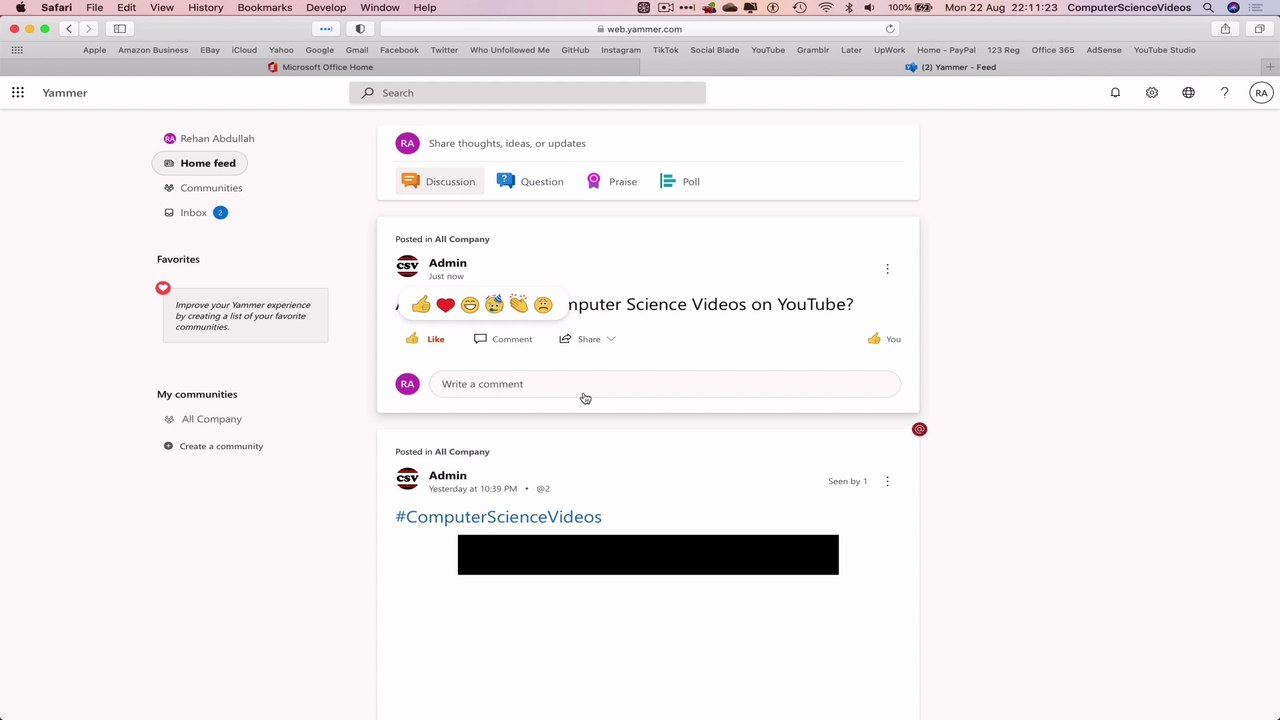Click the globe language icon
The height and width of the screenshot is (720, 1280).
(x=1188, y=93)
